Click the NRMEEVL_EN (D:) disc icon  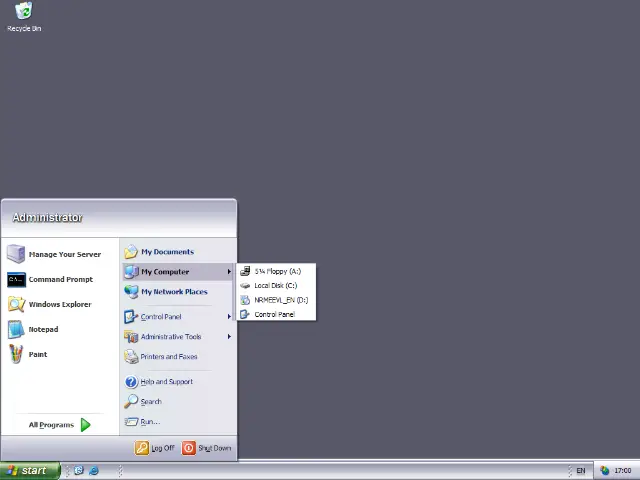245,300
